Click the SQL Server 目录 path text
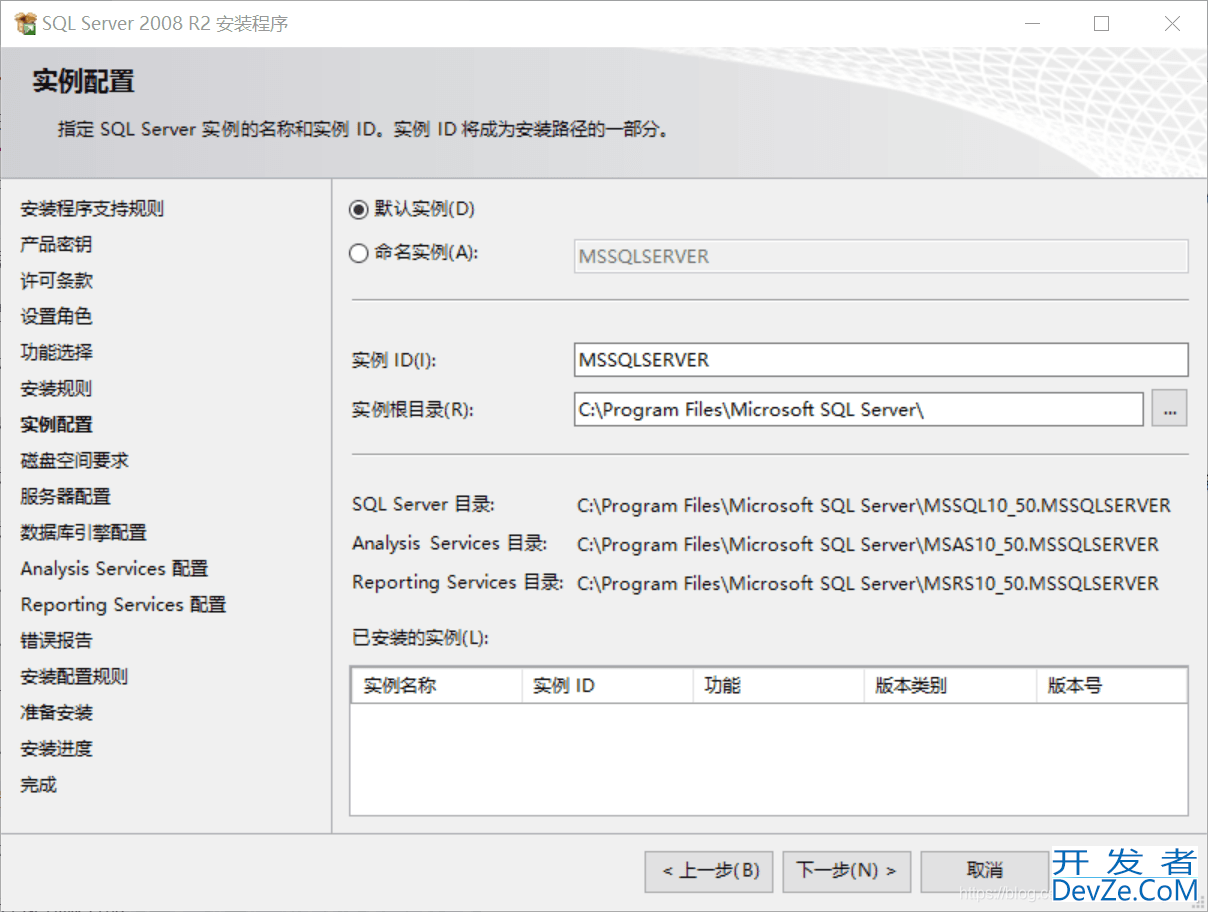Viewport: 1208px width, 912px height. click(874, 506)
